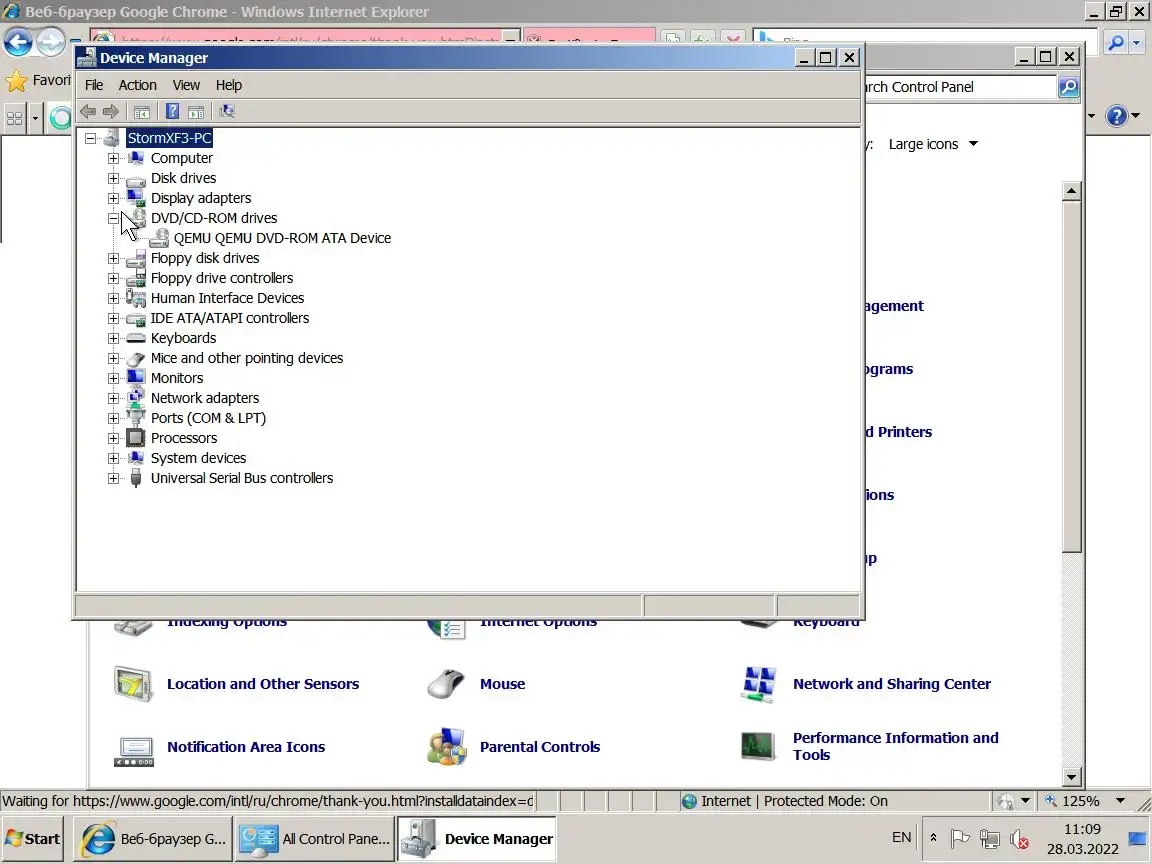The height and width of the screenshot is (864, 1152).
Task: Expand the IDE ATA/ATAPI controllers node
Action: pos(113,318)
